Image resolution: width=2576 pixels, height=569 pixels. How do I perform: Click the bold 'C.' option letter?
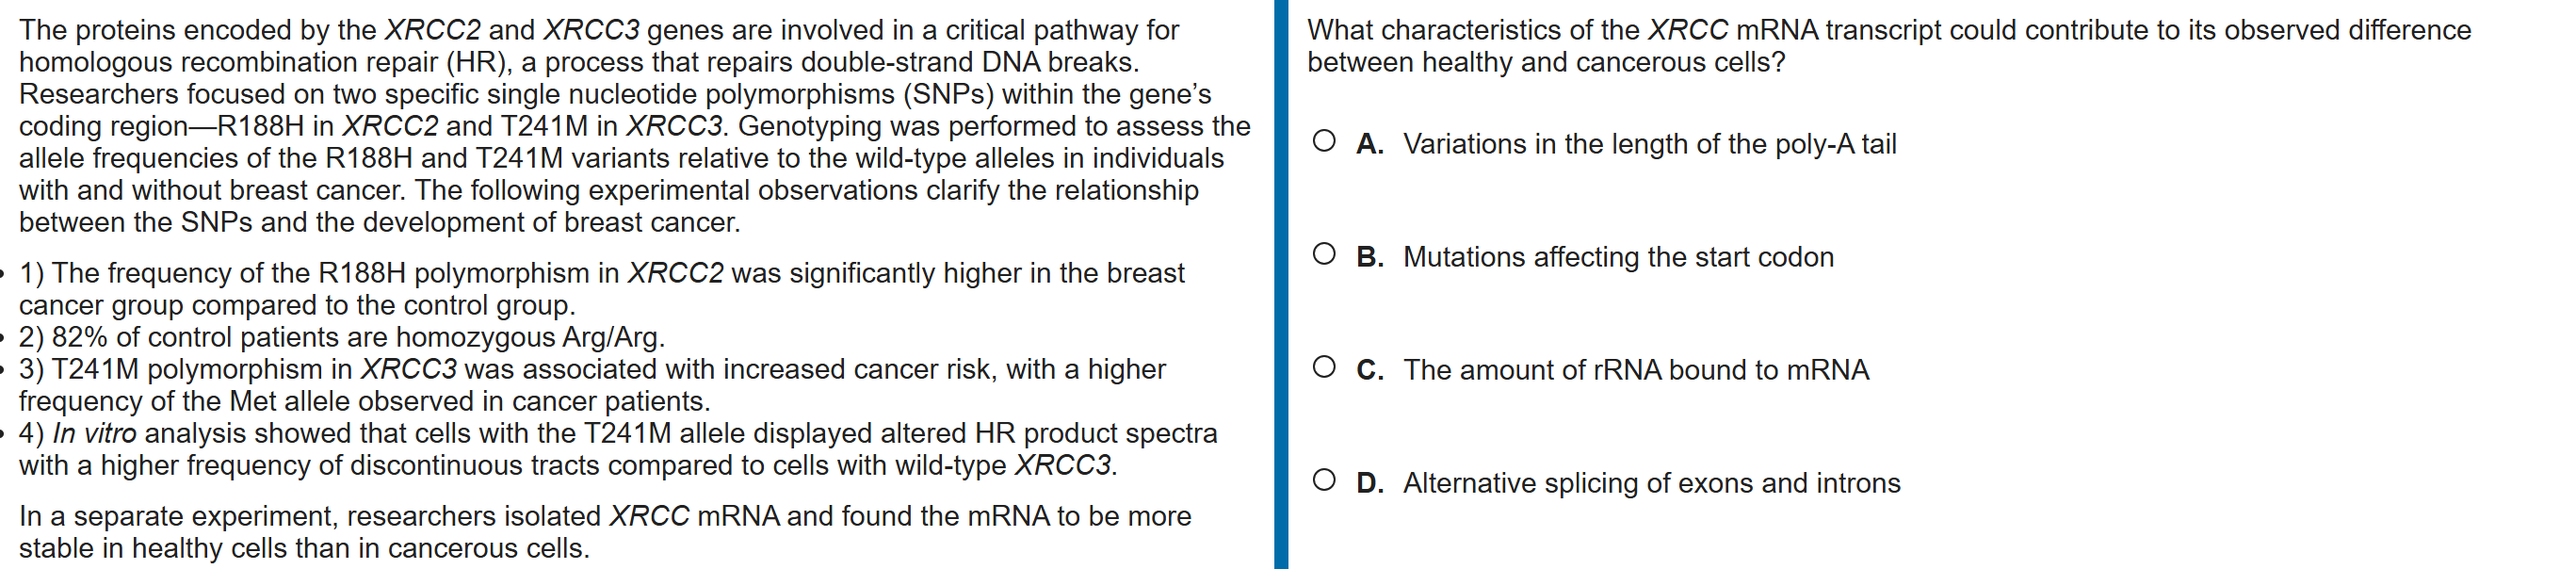pyautogui.click(x=1370, y=370)
